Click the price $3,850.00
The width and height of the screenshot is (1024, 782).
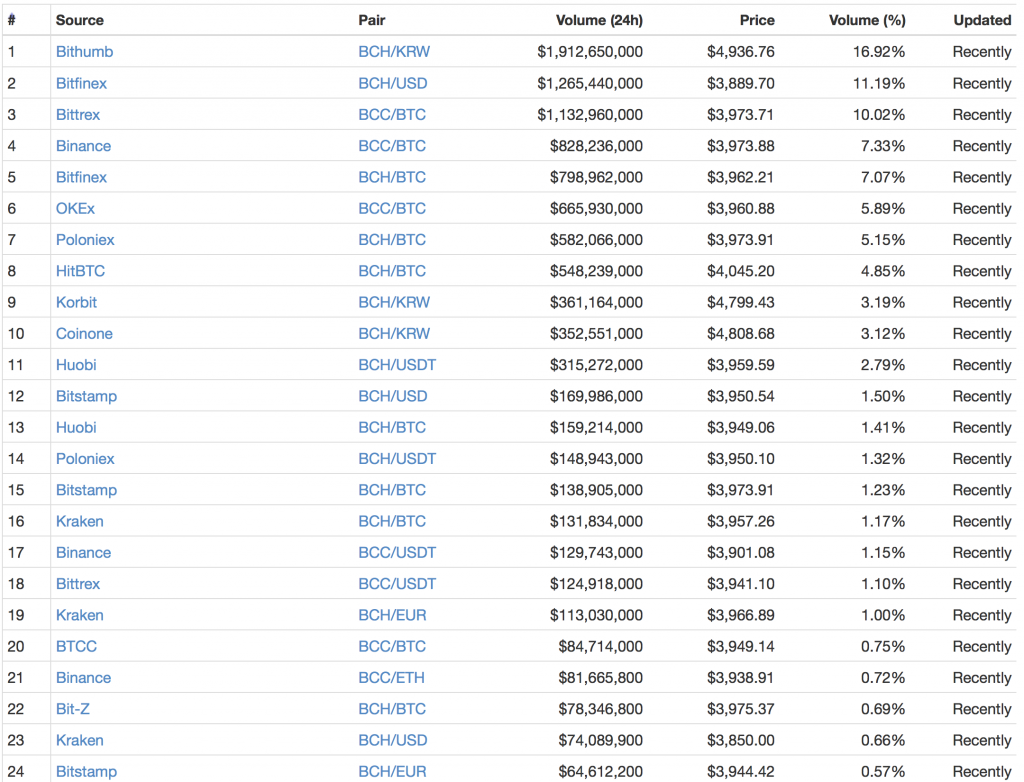pyautogui.click(x=741, y=741)
